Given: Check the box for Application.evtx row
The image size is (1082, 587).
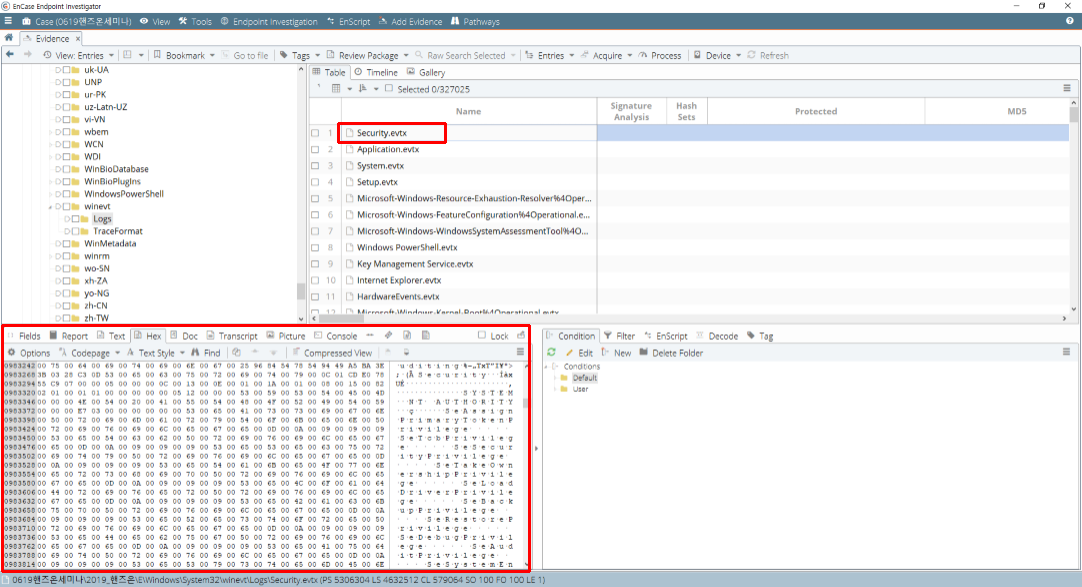Looking at the screenshot, I should pos(315,149).
